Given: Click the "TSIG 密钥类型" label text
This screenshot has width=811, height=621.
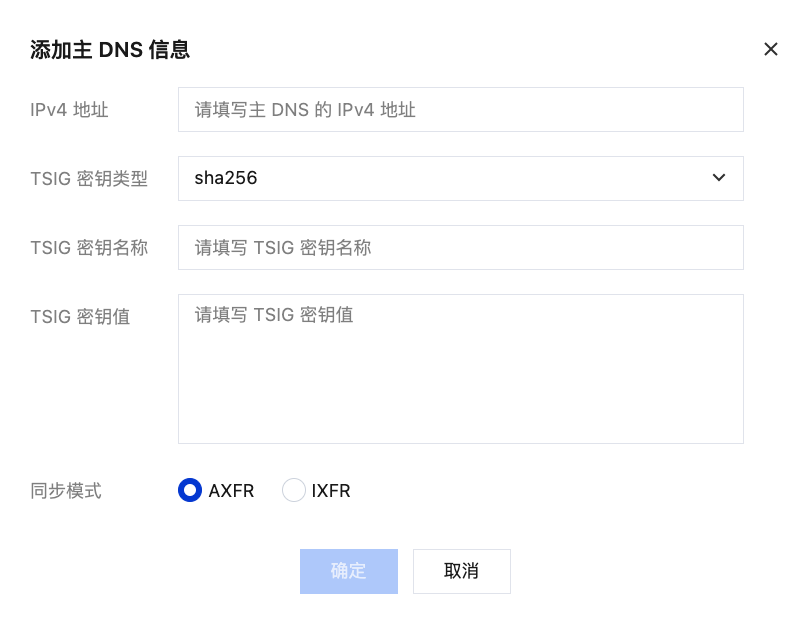Looking at the screenshot, I should (89, 179).
